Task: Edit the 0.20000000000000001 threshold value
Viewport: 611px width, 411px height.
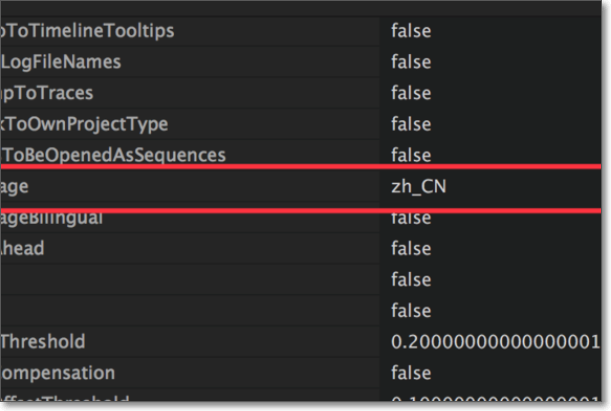Action: [495, 342]
